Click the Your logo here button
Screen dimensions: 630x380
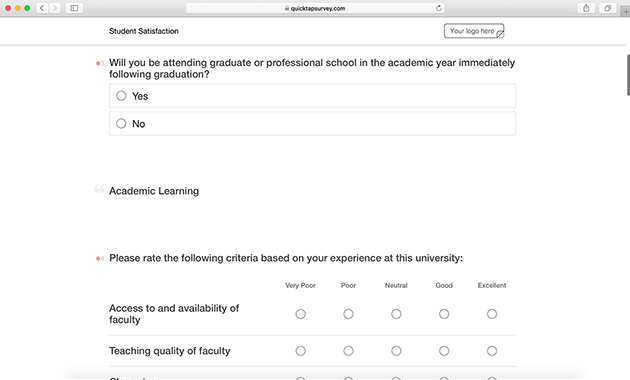click(474, 31)
